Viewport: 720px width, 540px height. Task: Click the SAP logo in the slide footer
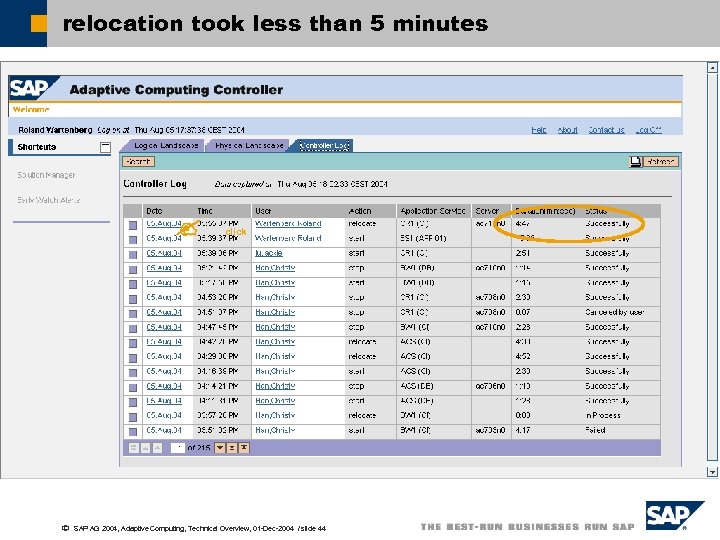coord(674,515)
